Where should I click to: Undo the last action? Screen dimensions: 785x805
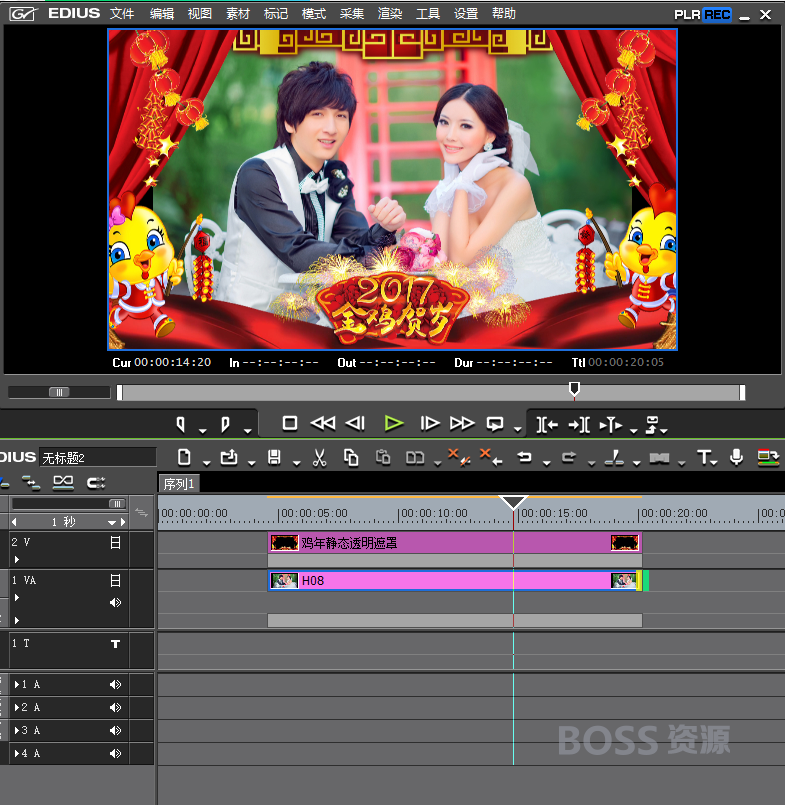[x=524, y=457]
